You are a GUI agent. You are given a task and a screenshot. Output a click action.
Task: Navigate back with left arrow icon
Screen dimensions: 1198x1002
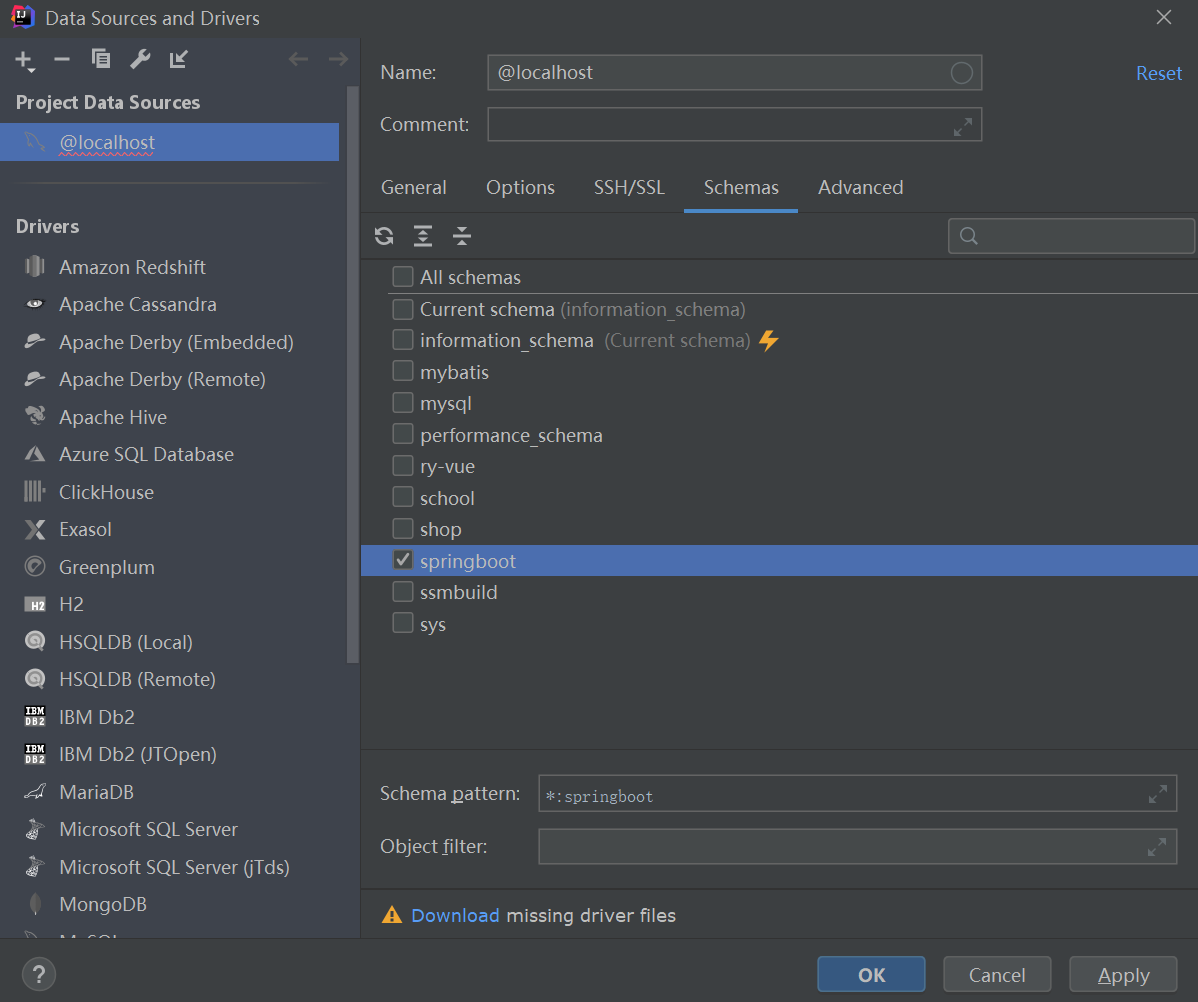point(299,59)
